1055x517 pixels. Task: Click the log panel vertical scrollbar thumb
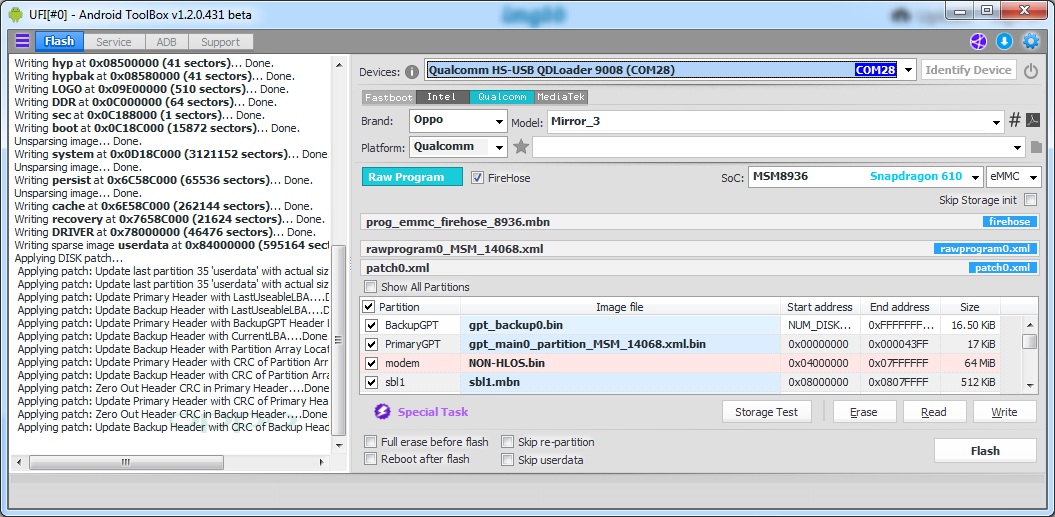[340, 341]
